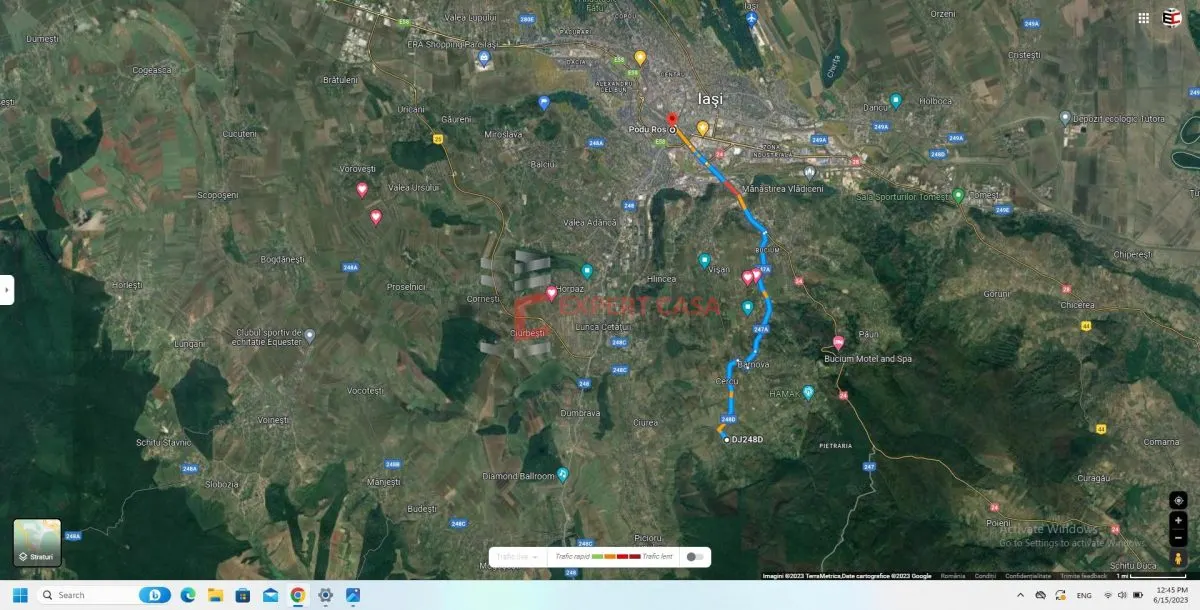Image resolution: width=1200 pixels, height=610 pixels.
Task: Select the Street View pegman icon
Action: pos(1178,558)
